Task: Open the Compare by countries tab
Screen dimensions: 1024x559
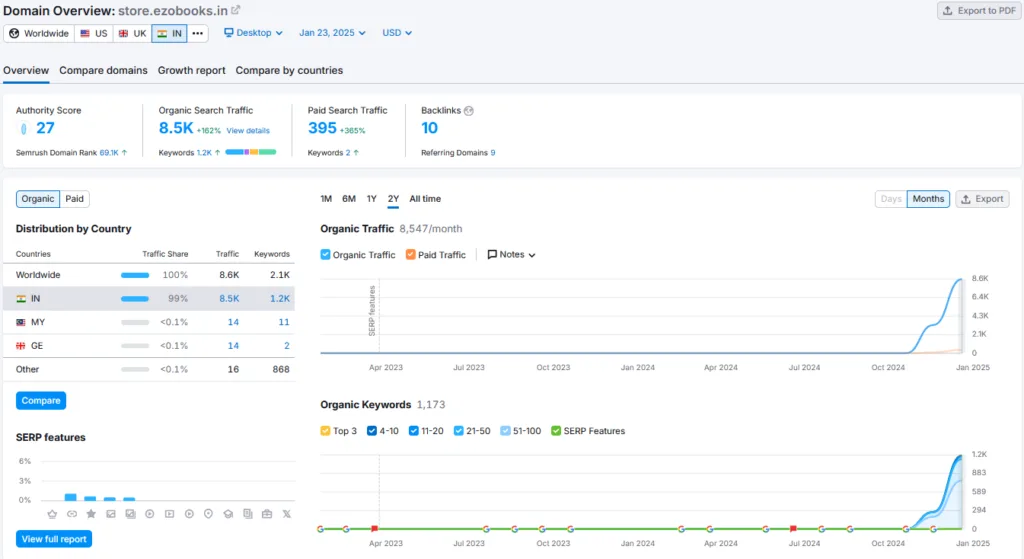Action: click(x=289, y=70)
